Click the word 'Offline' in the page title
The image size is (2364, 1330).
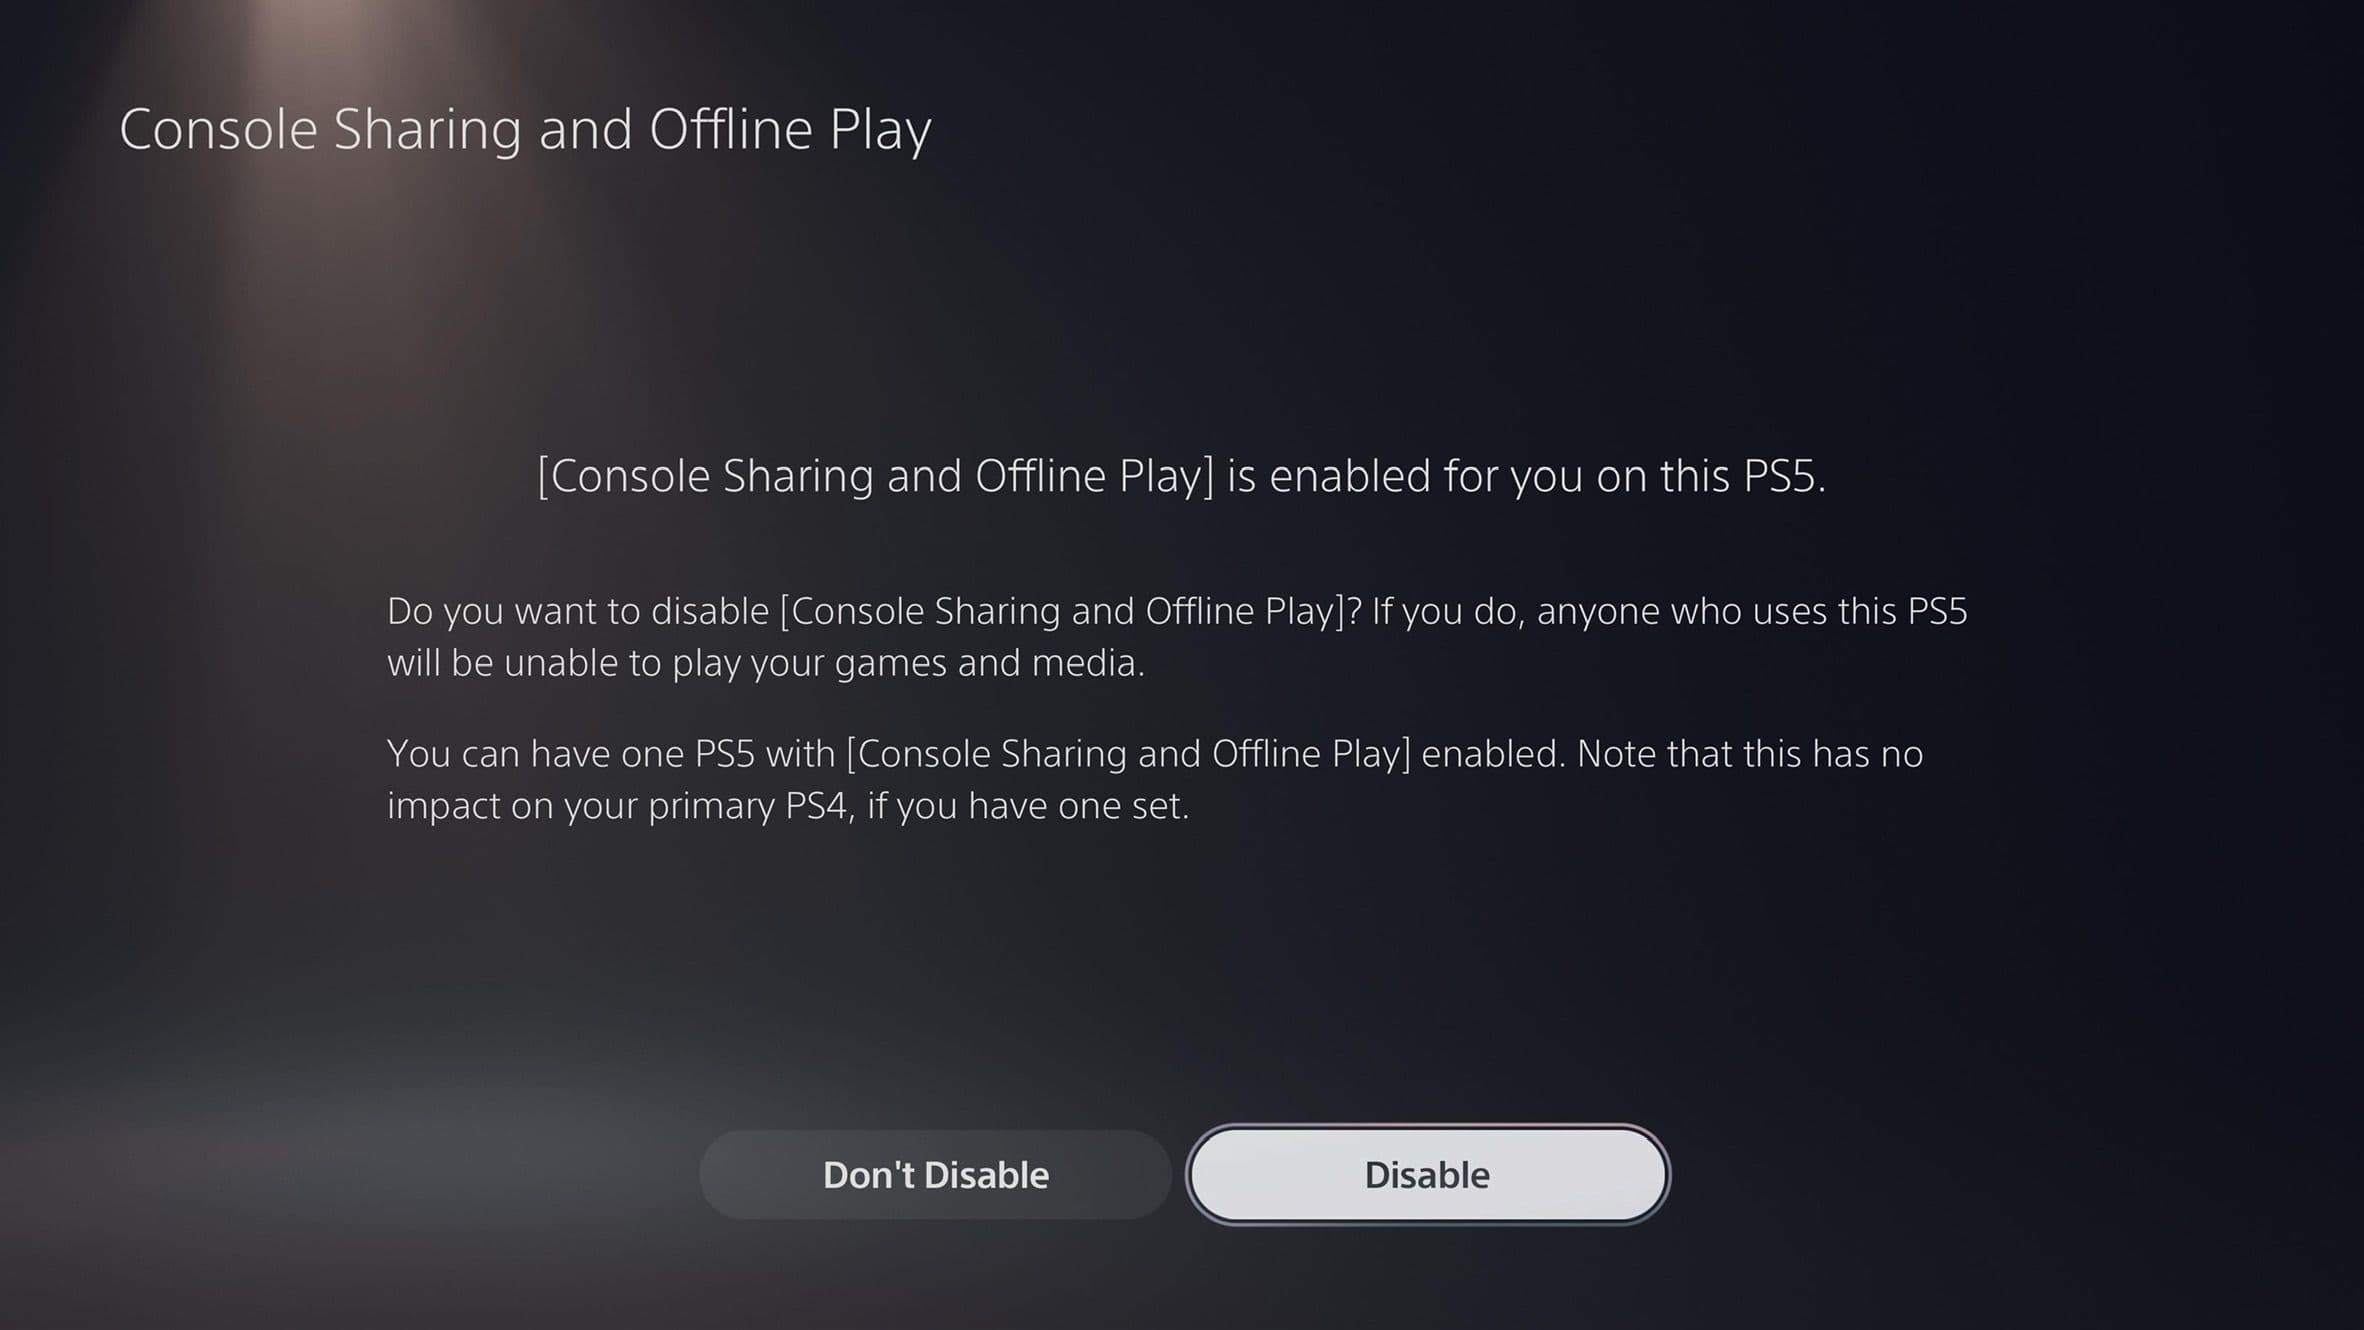(x=731, y=129)
